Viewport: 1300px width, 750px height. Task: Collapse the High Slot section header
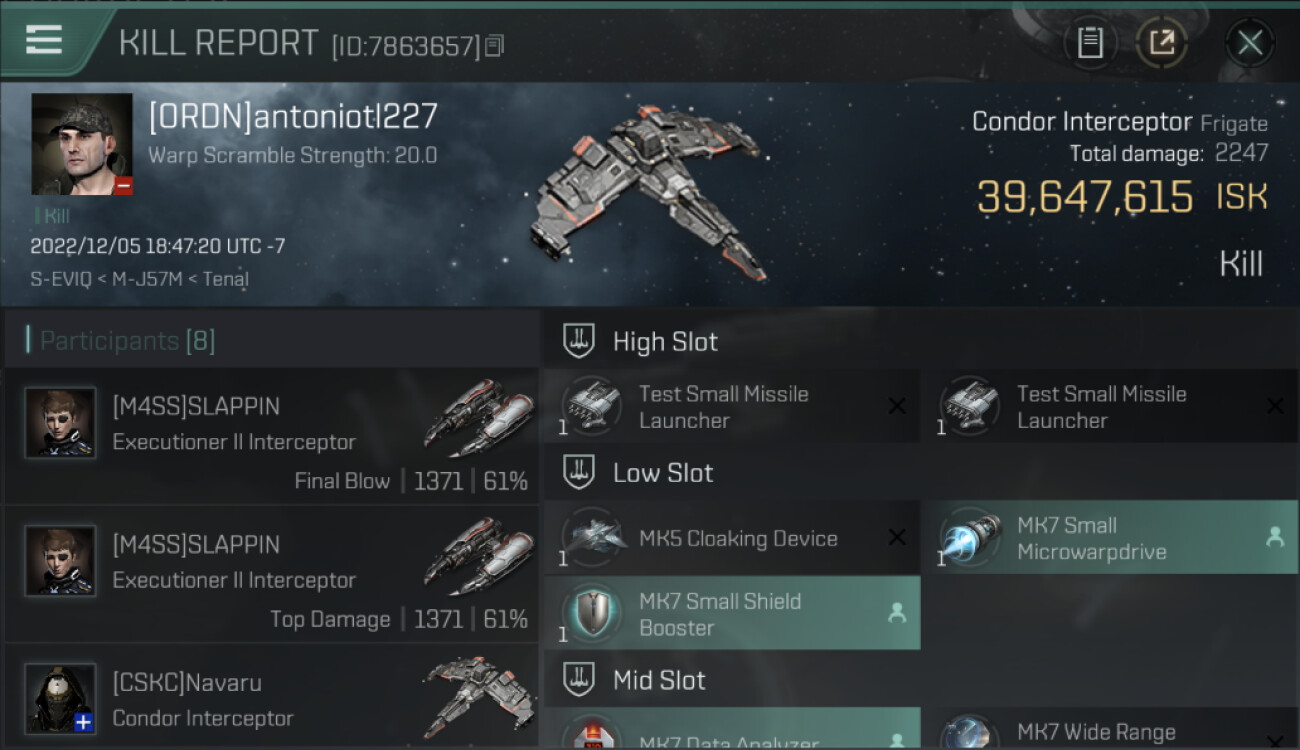[920, 341]
